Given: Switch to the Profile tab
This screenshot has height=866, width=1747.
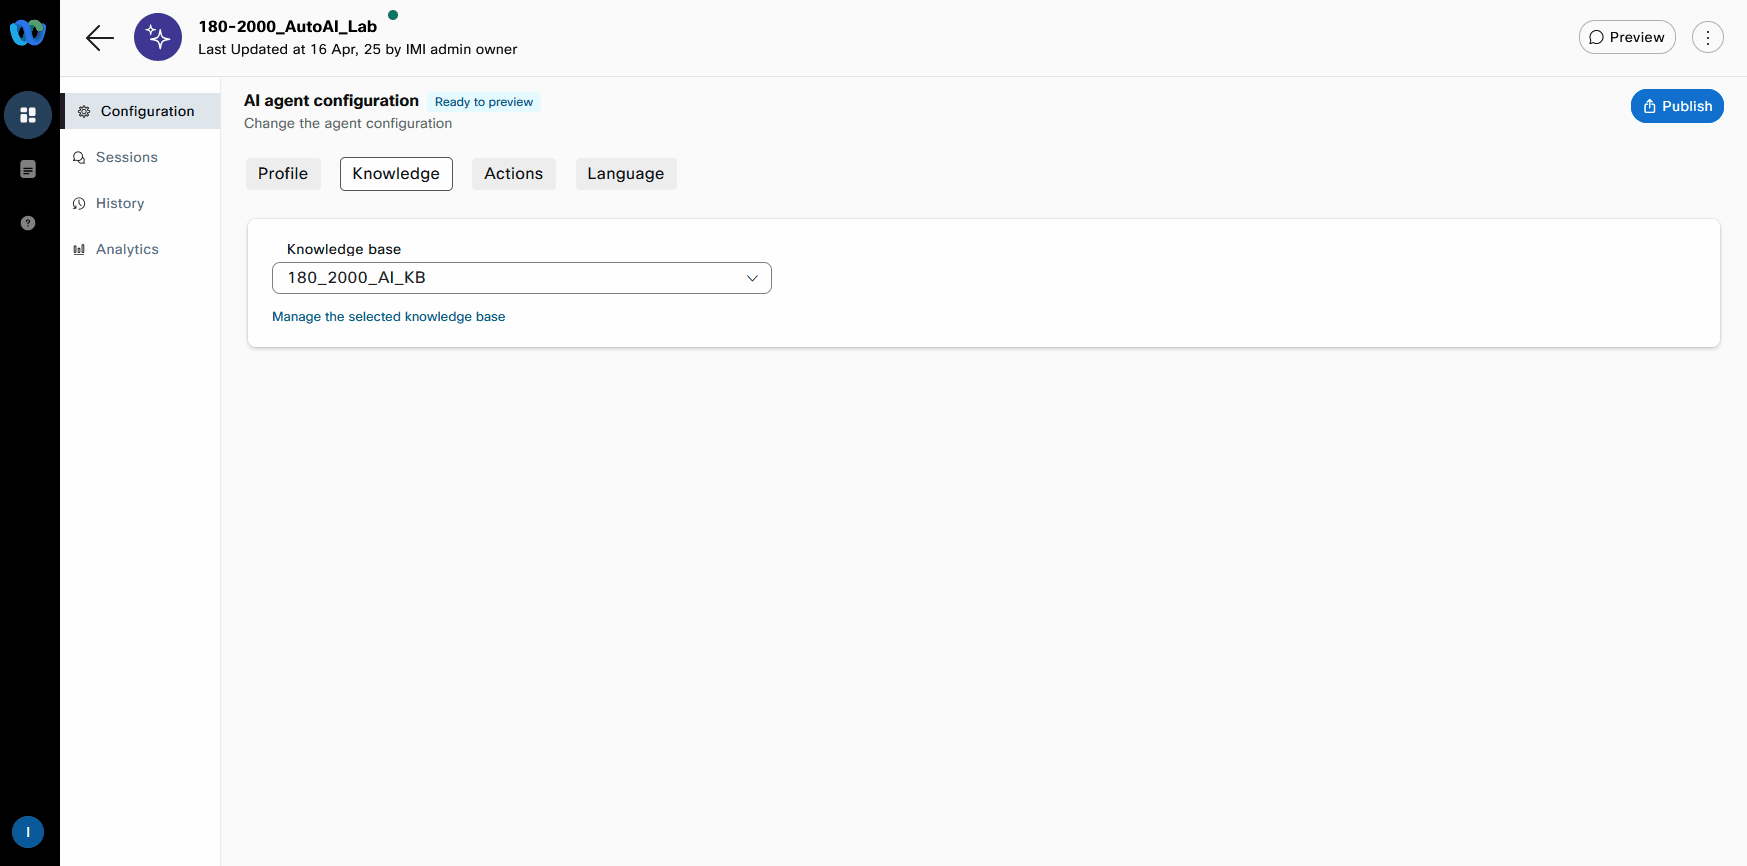Looking at the screenshot, I should (283, 174).
